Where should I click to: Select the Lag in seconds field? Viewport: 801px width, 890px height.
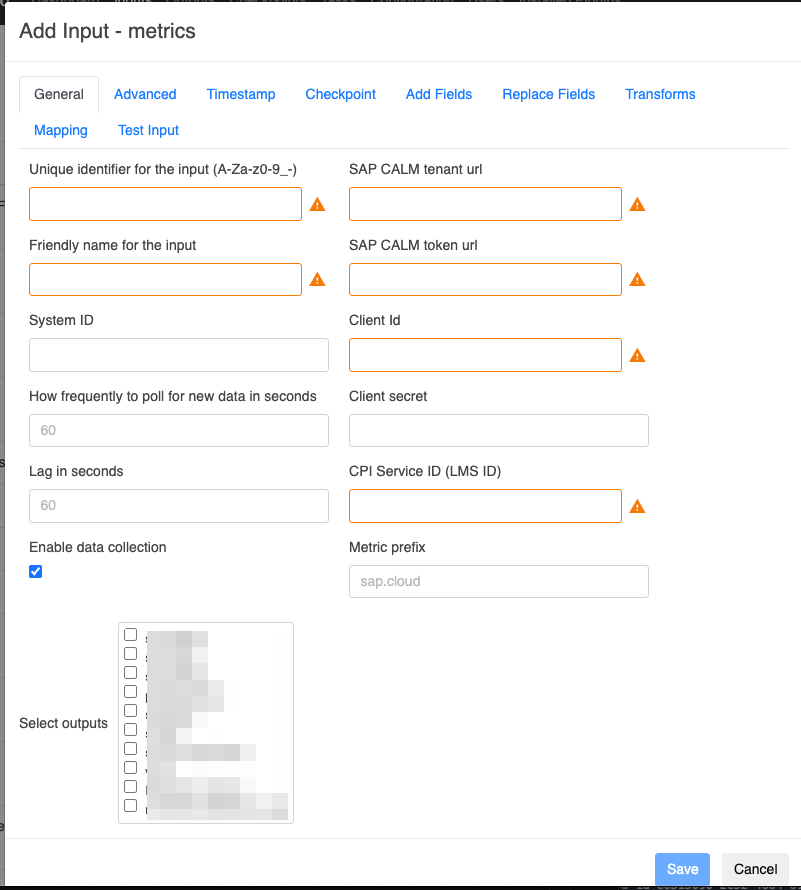pos(179,506)
